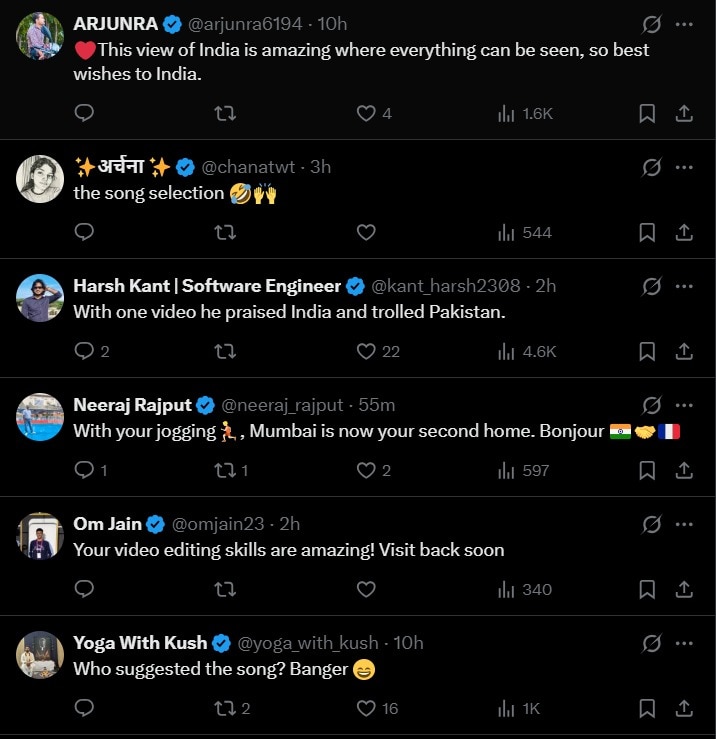
Task: Click Om Jain's profile avatar
Action: [x=40, y=536]
